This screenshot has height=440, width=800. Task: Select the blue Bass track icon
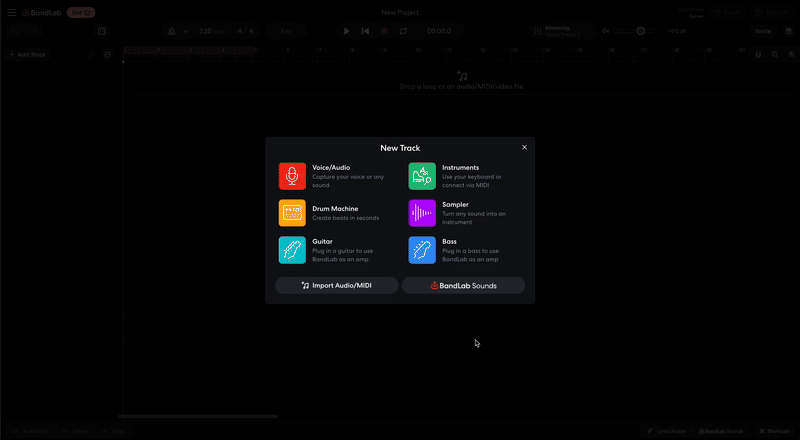tap(422, 250)
